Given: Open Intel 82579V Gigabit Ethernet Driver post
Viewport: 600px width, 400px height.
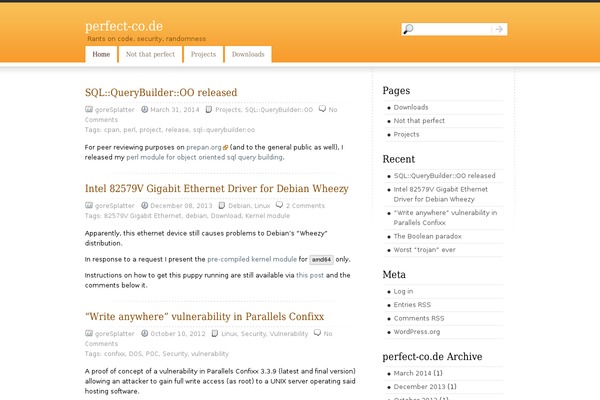Looking at the screenshot, I should coord(217,189).
